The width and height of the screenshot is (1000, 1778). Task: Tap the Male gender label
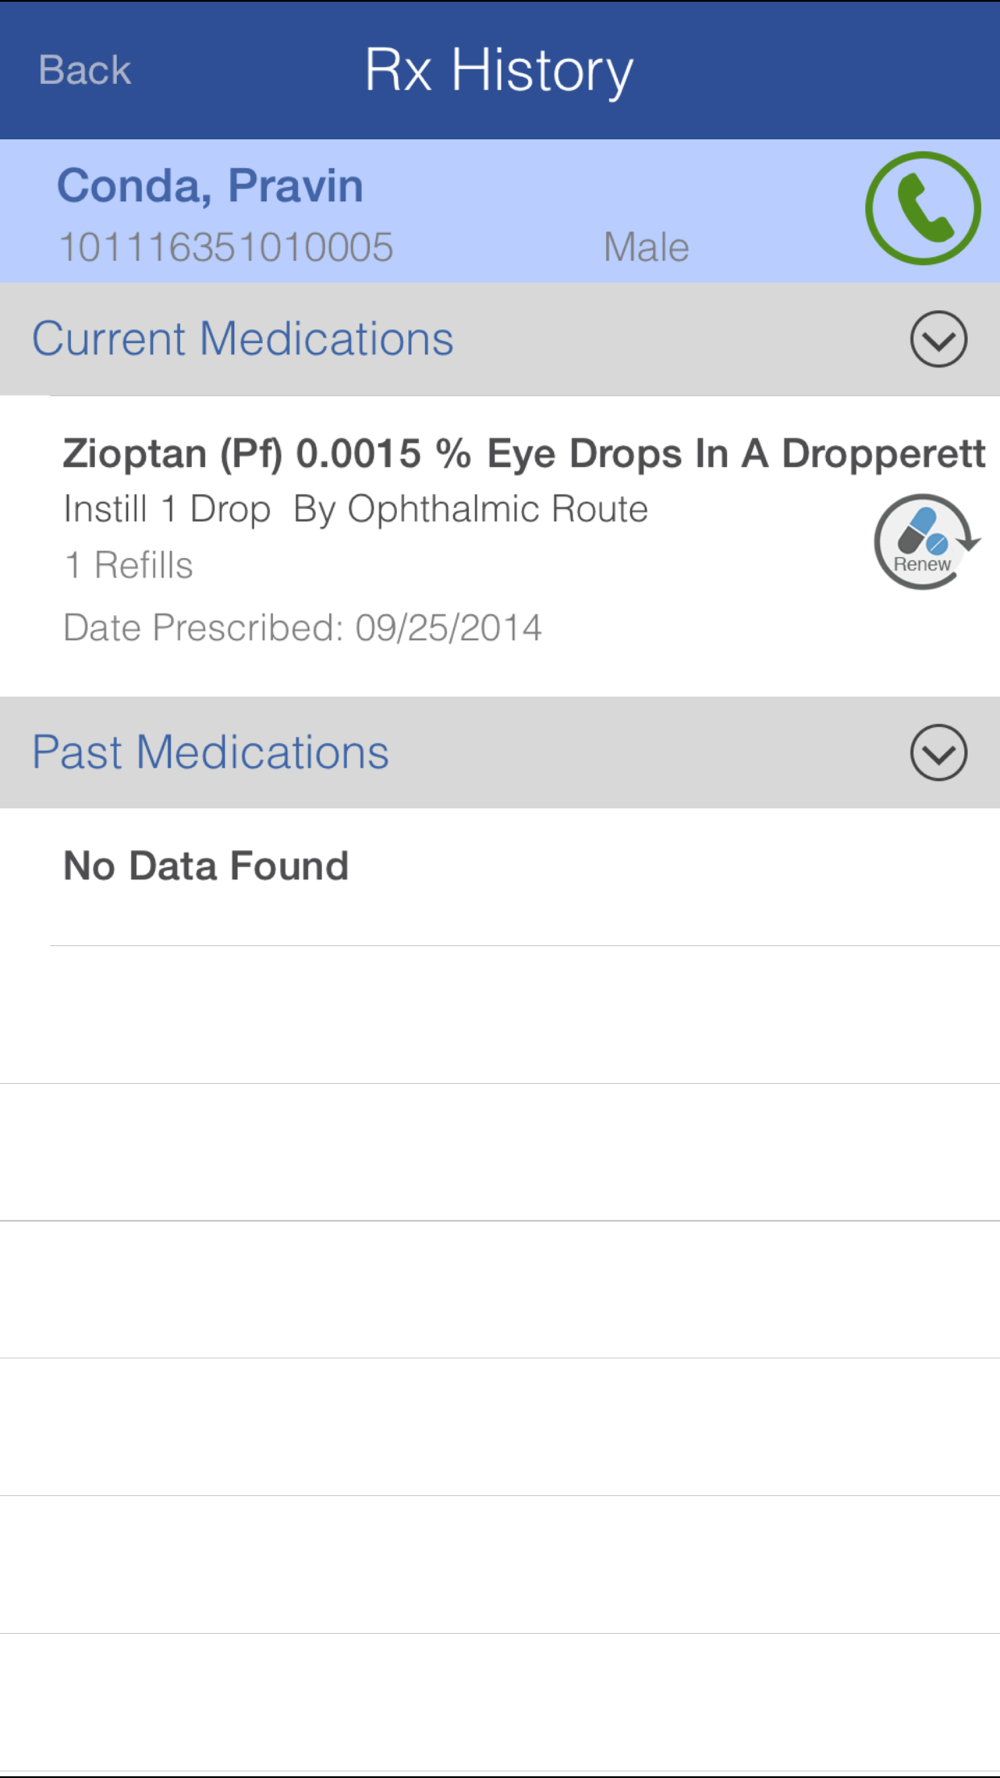646,247
